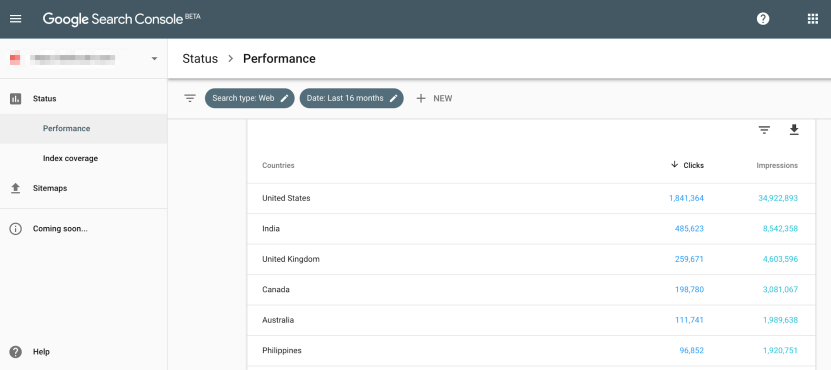Click the breadcrumb chevron separator

pyautogui.click(x=230, y=59)
